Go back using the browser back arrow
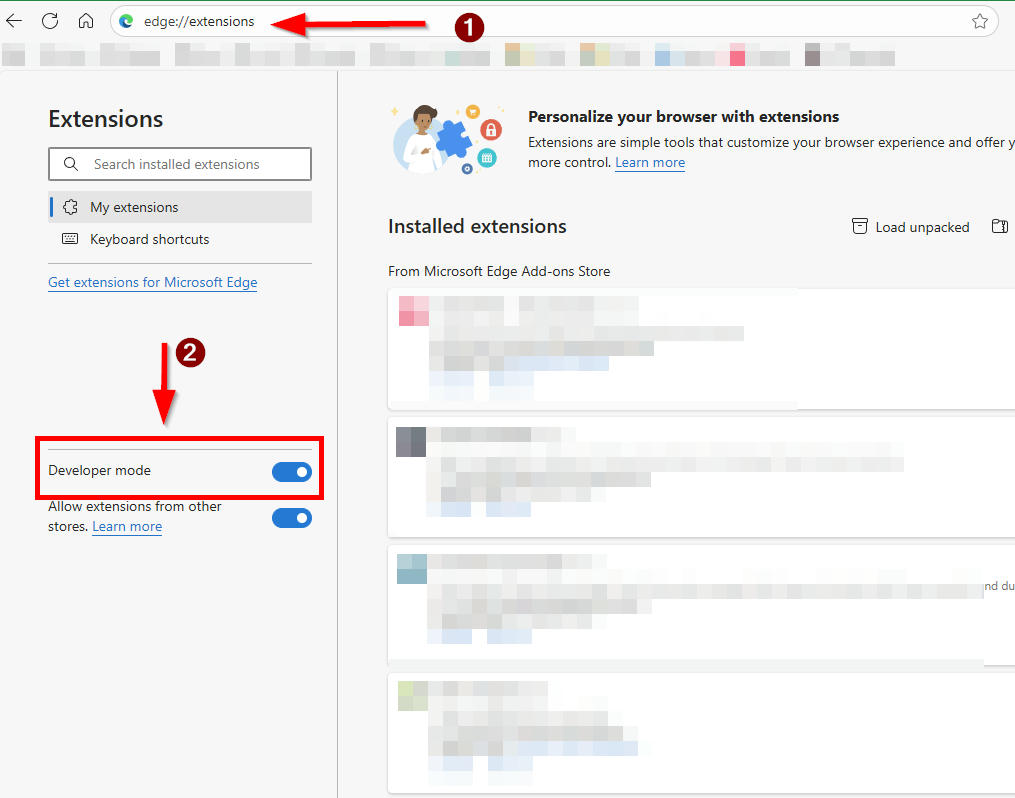The height and width of the screenshot is (798, 1015). coord(14,21)
